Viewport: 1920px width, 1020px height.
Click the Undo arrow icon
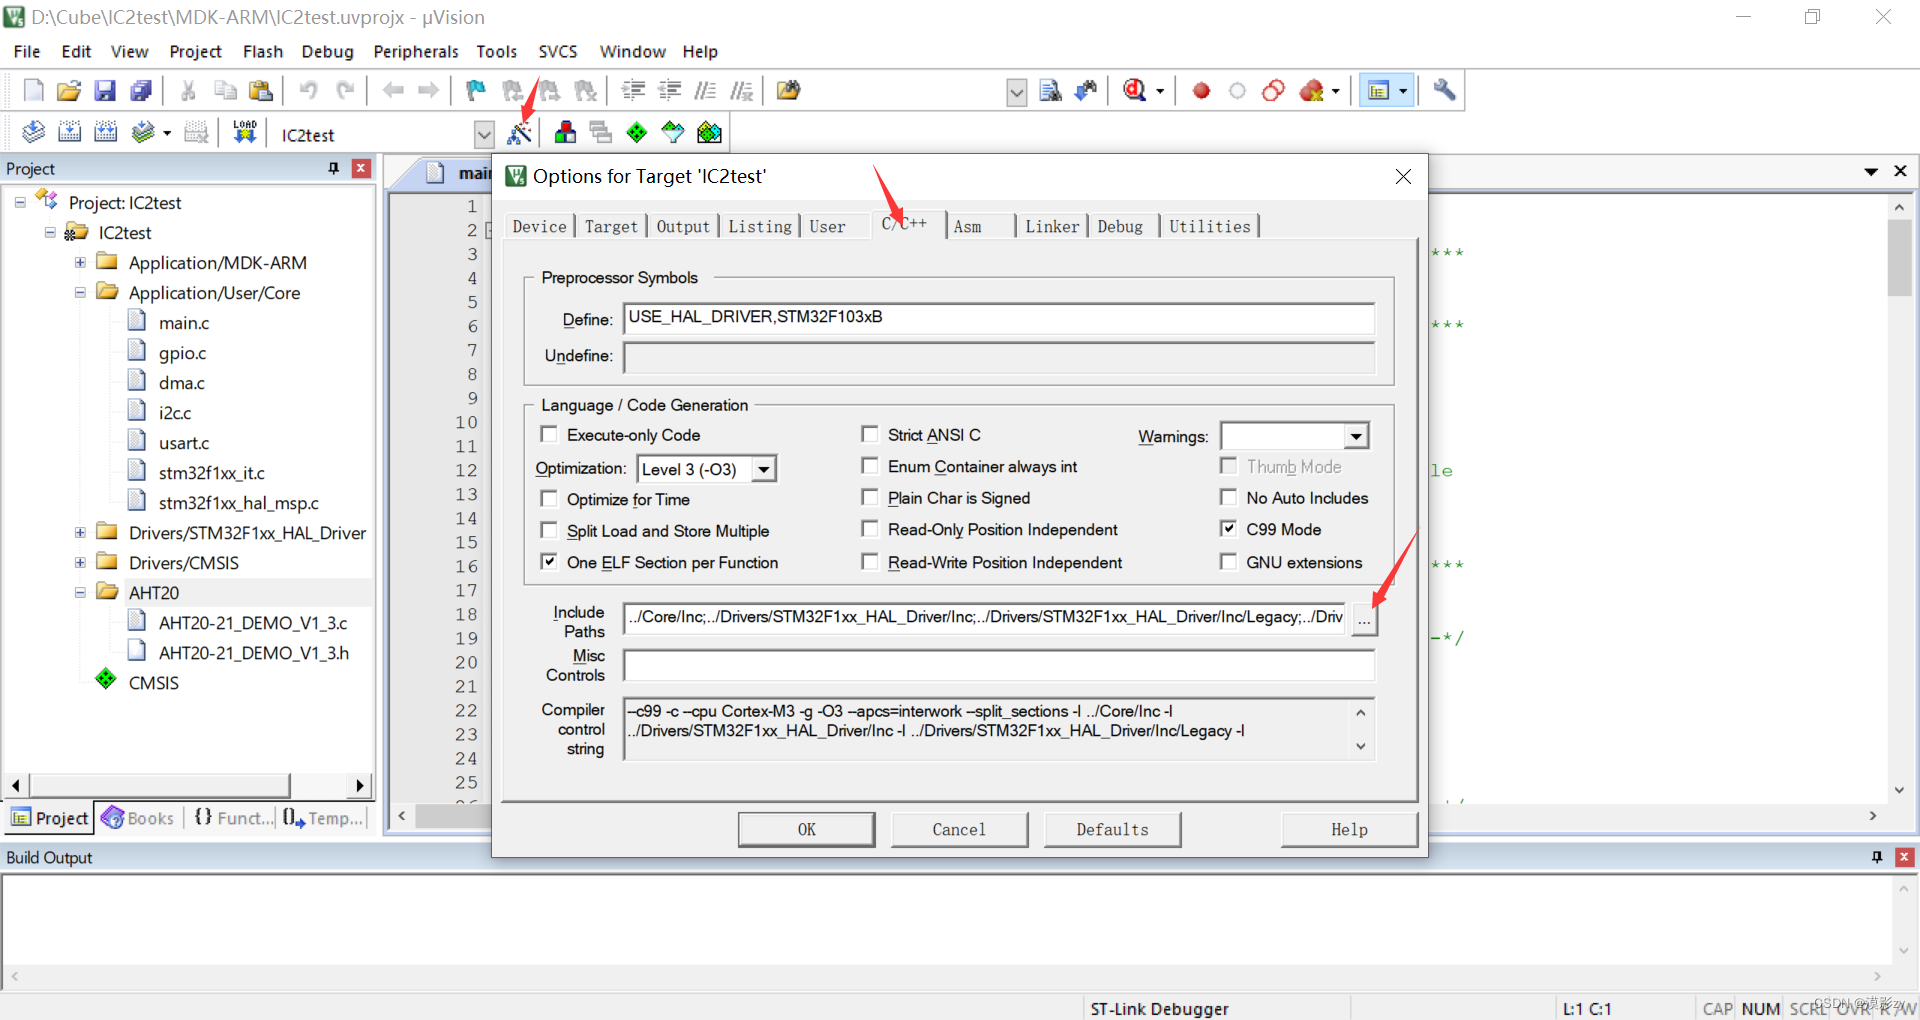[x=308, y=91]
